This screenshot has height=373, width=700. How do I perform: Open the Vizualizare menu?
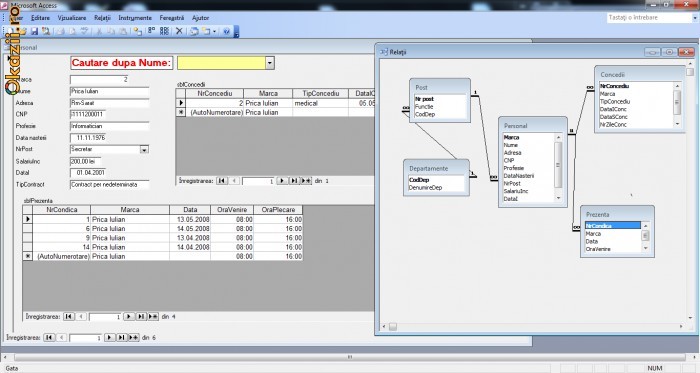pos(72,18)
